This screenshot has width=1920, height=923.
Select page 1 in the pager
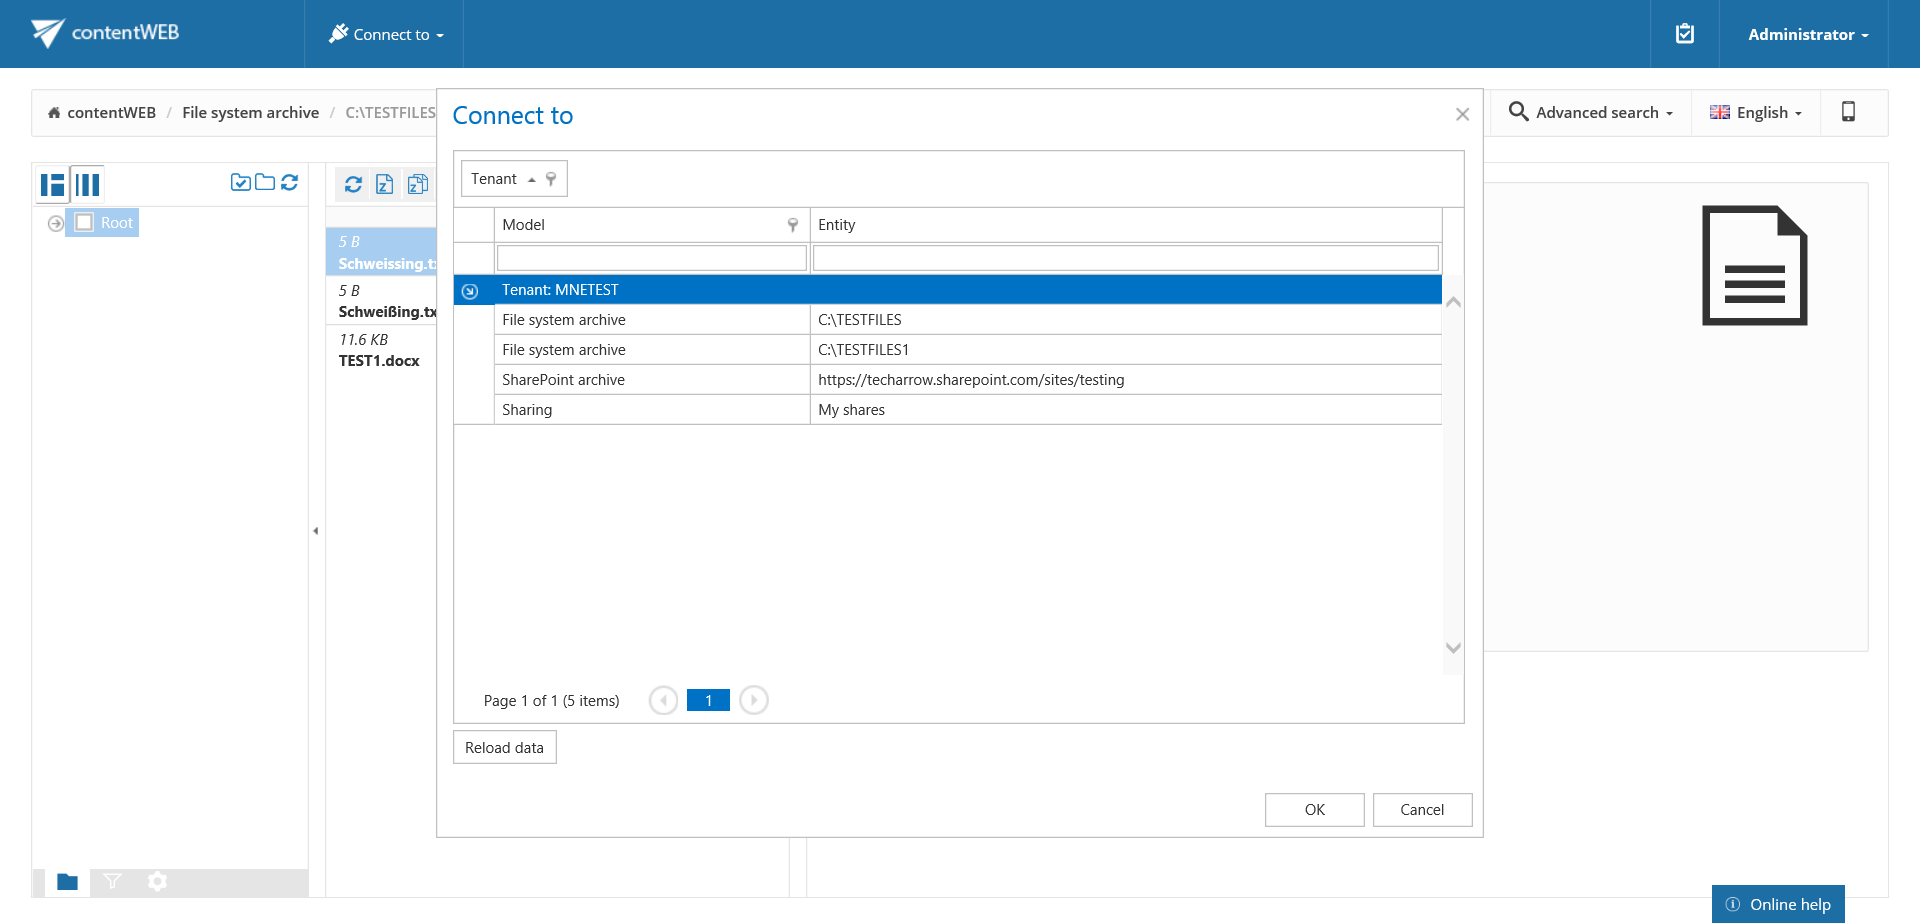[708, 700]
